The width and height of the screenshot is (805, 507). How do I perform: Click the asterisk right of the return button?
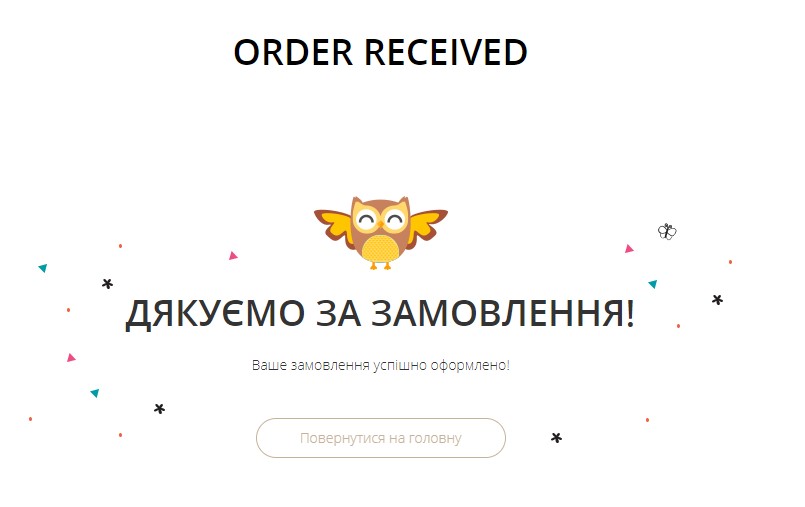tap(557, 438)
